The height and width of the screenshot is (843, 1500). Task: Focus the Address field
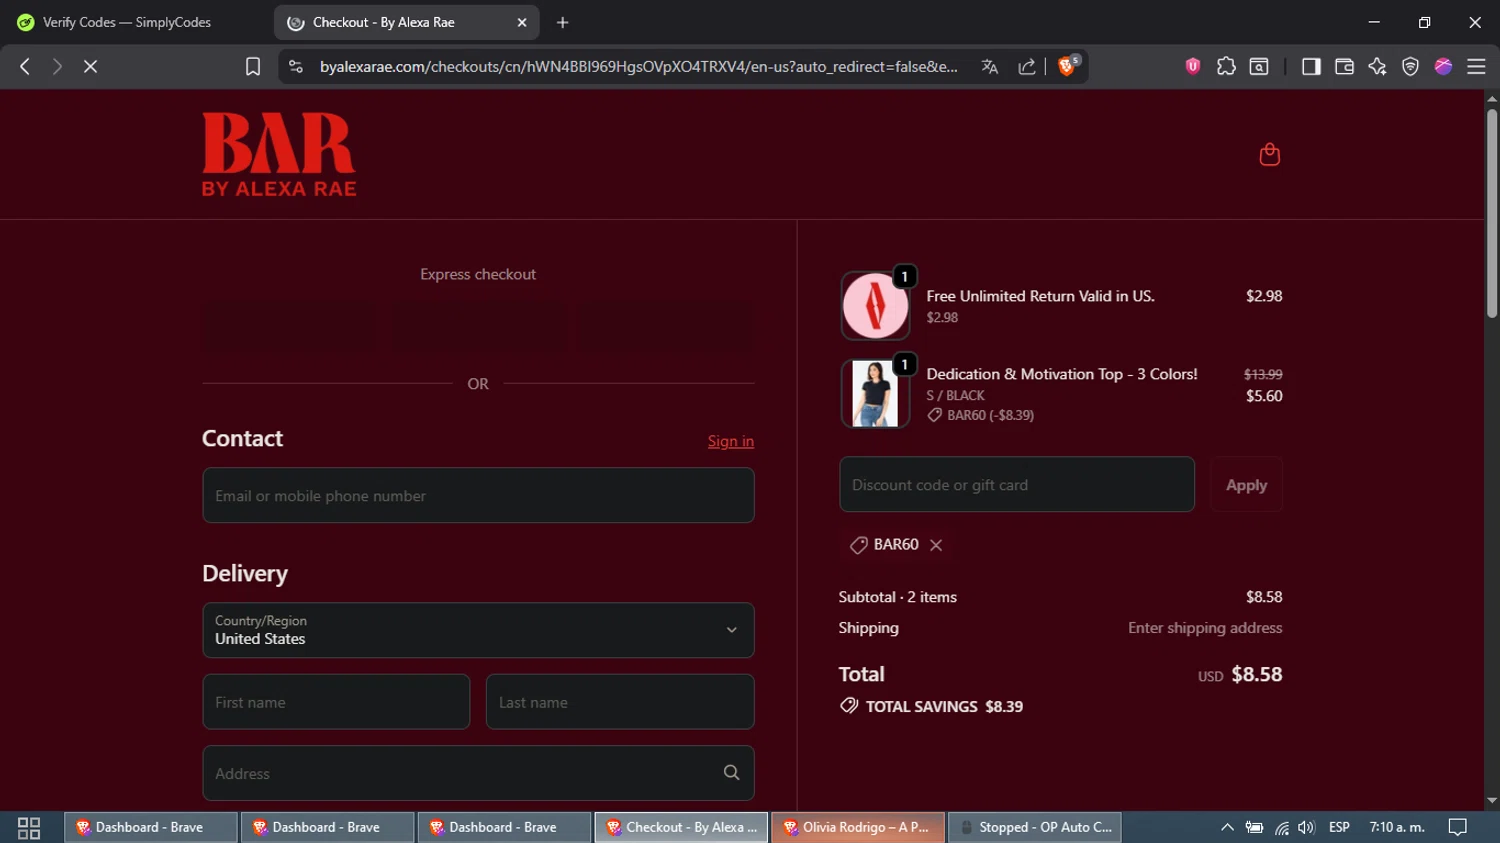pos(478,773)
